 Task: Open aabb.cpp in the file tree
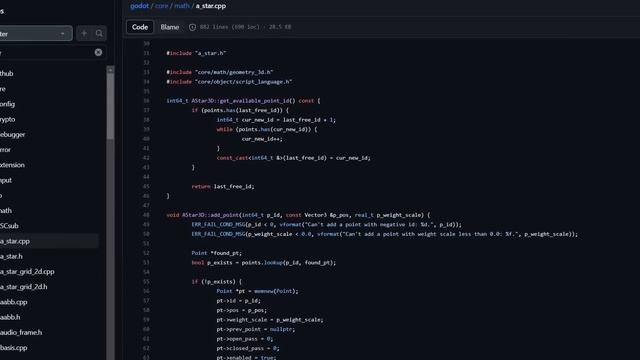[x=13, y=302]
